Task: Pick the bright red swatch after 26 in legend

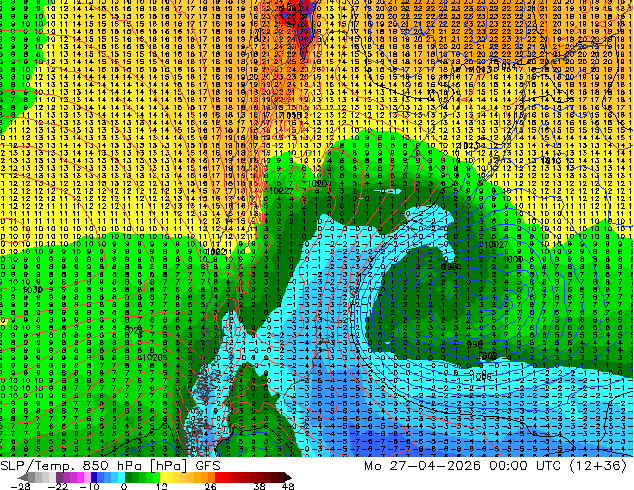Action: (x=218, y=477)
